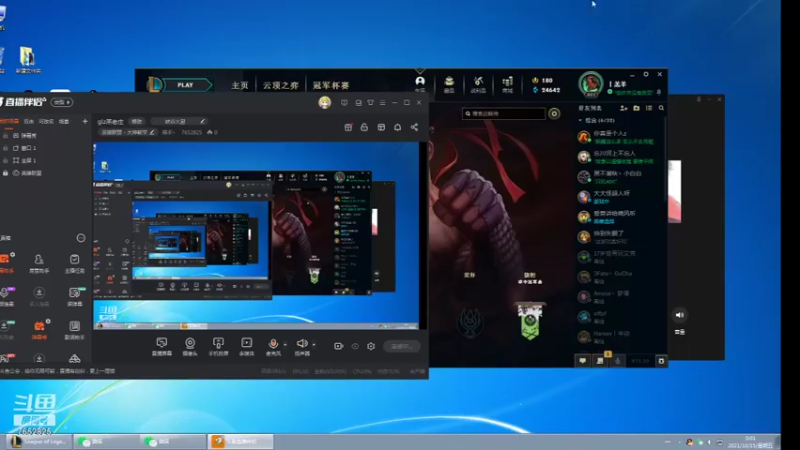The width and height of the screenshot is (800, 450).
Task: Click the add friend icon in friends list
Action: click(623, 108)
